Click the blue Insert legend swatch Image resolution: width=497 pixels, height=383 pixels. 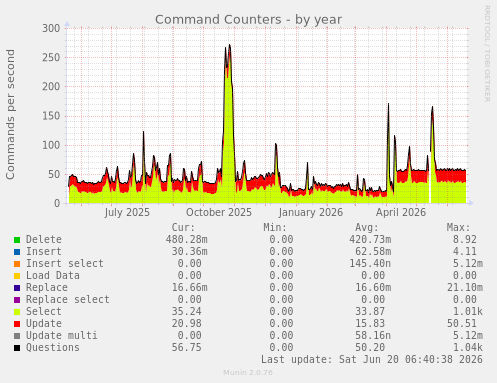point(17,252)
